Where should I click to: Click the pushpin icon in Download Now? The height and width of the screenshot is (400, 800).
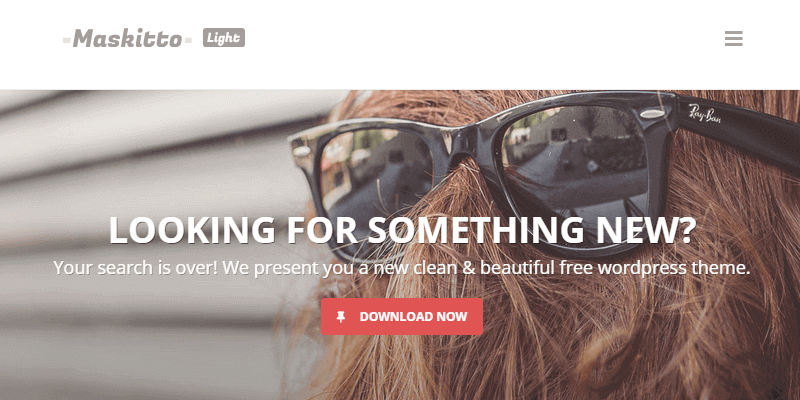pos(341,317)
